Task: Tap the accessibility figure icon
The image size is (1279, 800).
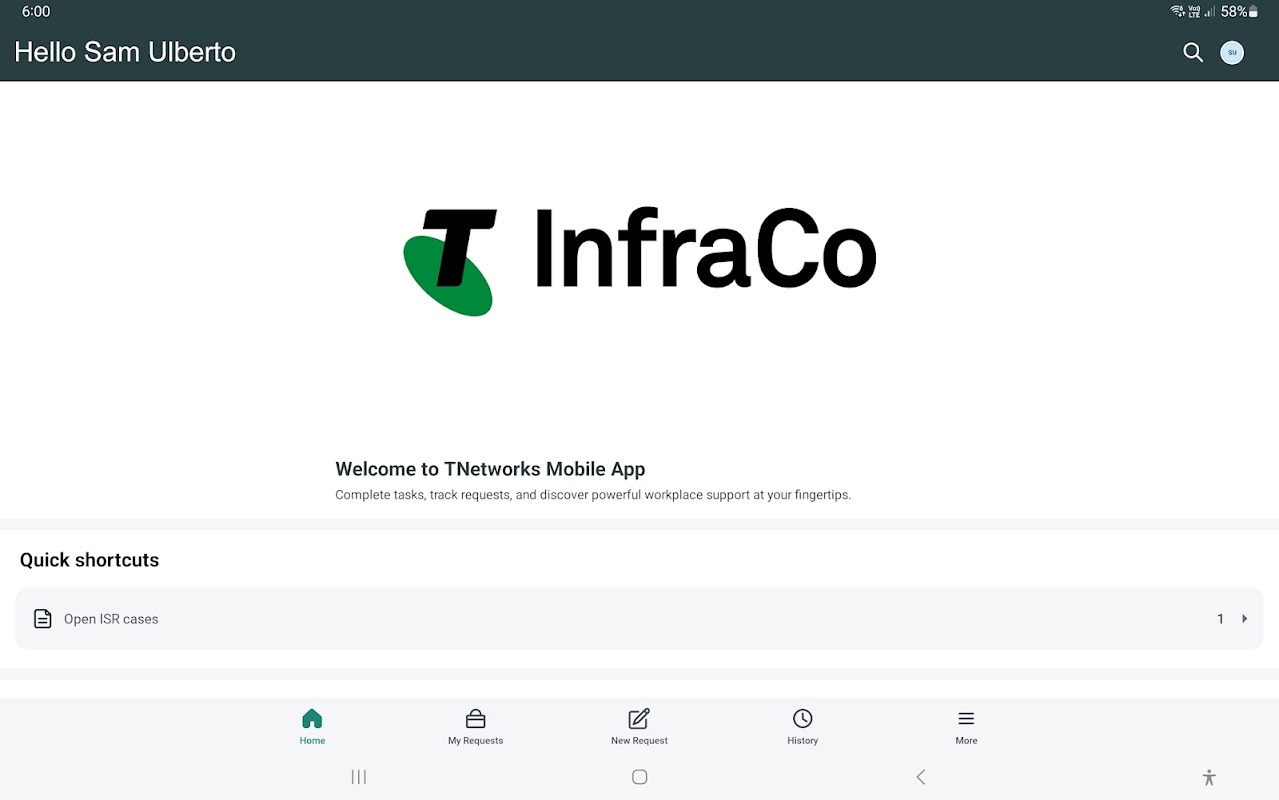Action: (1209, 777)
